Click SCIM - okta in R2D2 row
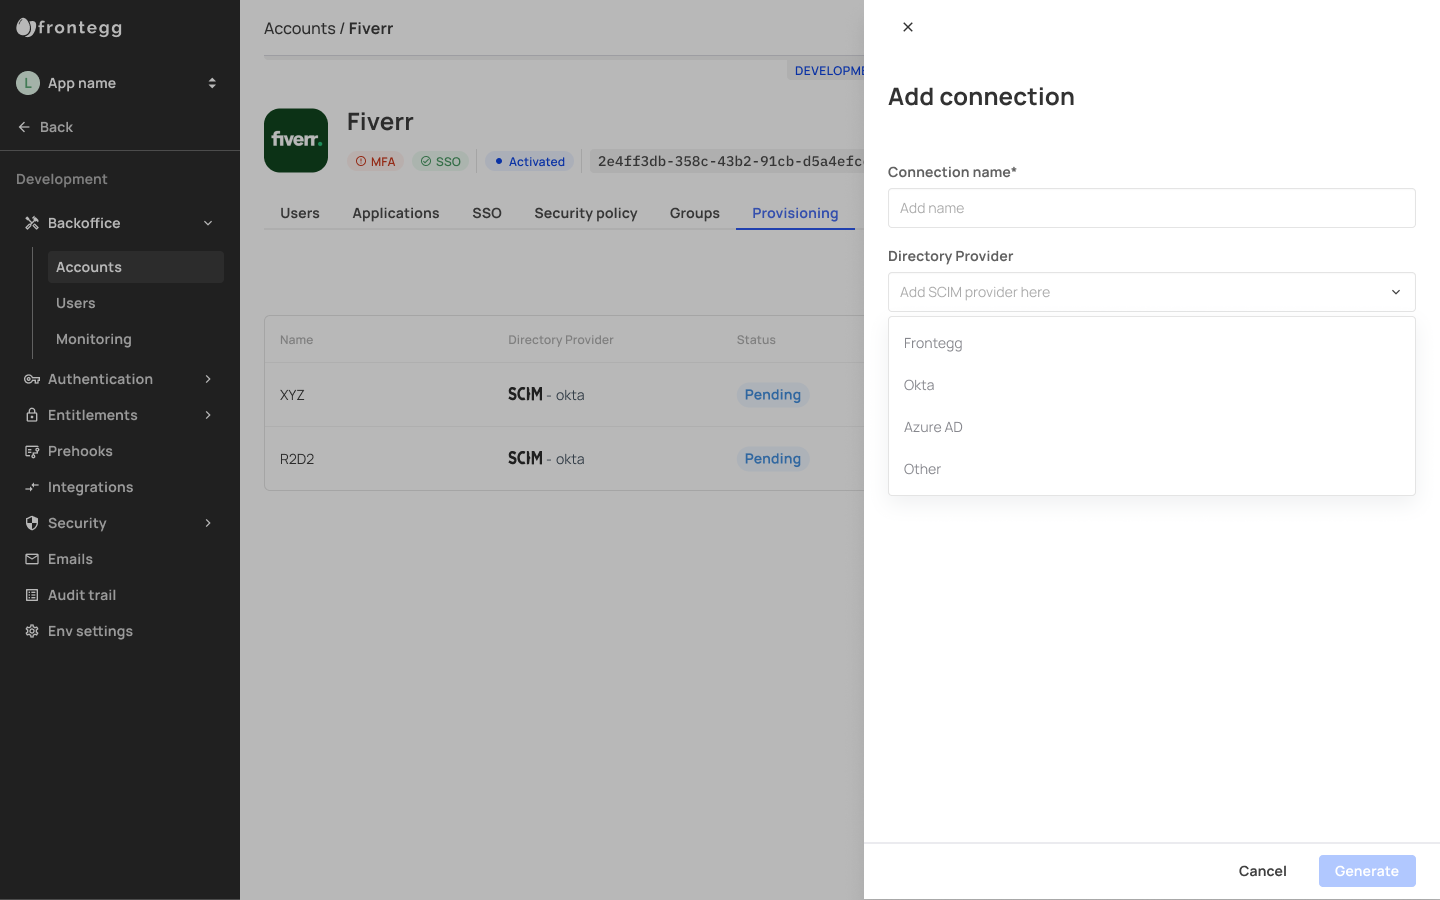This screenshot has height=900, width=1440. (546, 459)
